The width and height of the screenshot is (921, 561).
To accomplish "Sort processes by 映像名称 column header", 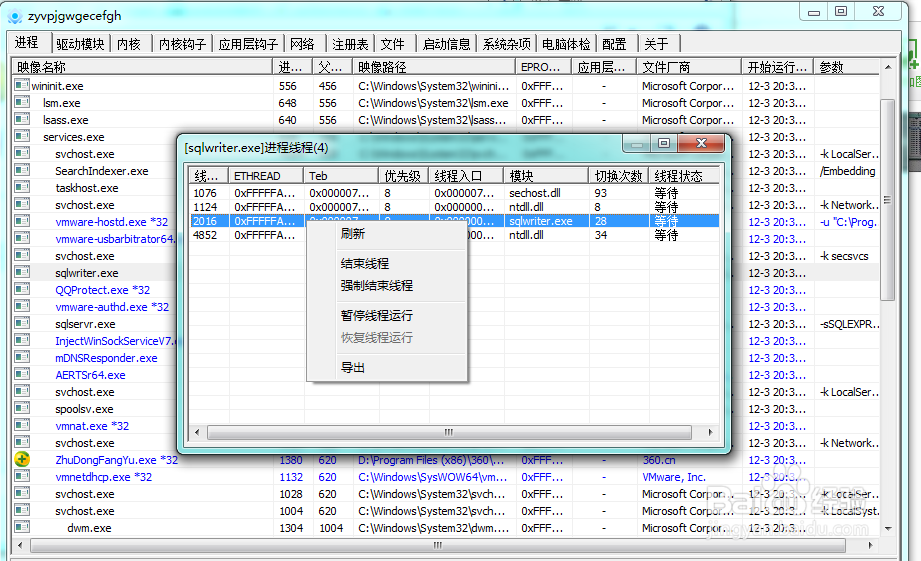I will pyautogui.click(x=142, y=67).
